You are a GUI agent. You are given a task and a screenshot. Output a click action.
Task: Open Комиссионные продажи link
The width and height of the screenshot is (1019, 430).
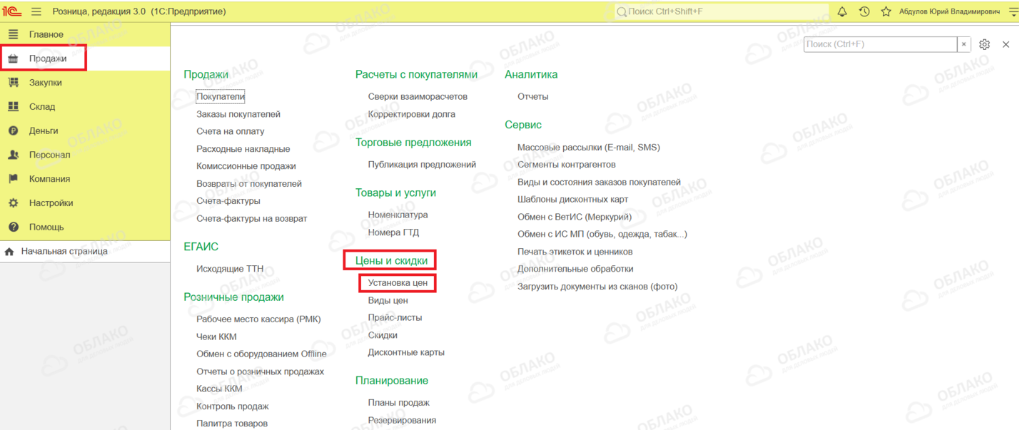tap(246, 166)
